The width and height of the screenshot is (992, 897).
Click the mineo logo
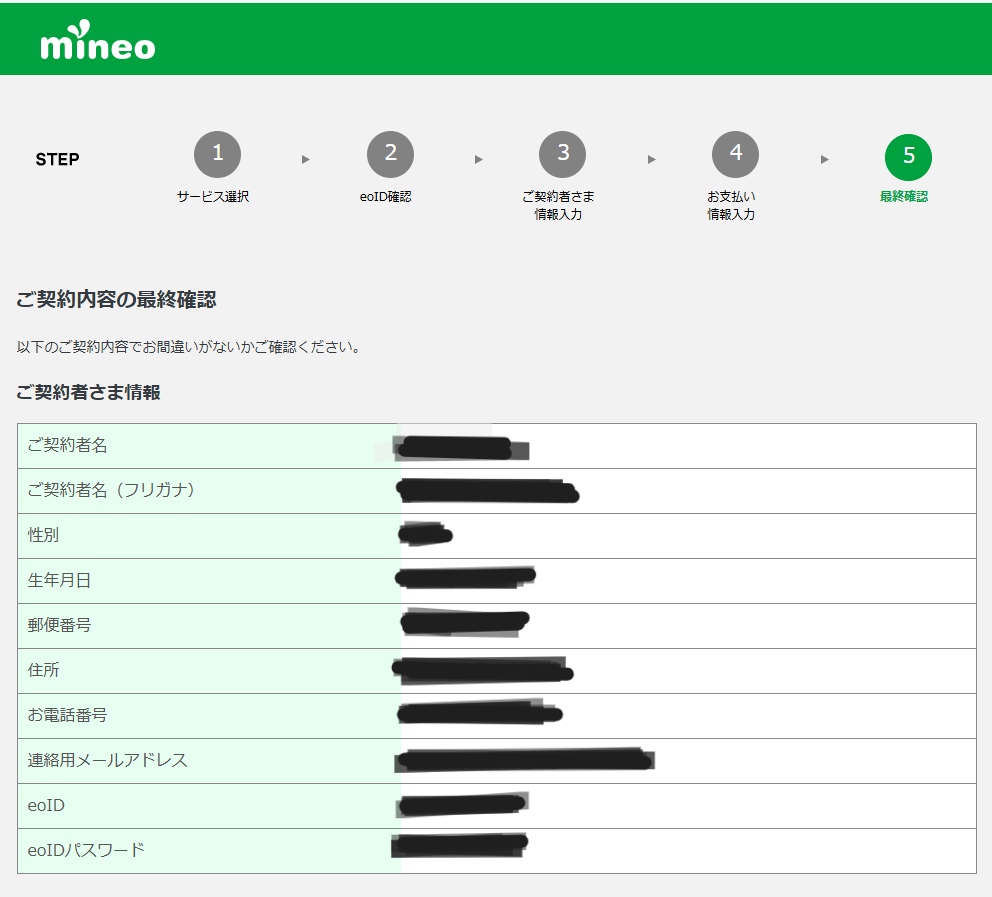[x=97, y=40]
